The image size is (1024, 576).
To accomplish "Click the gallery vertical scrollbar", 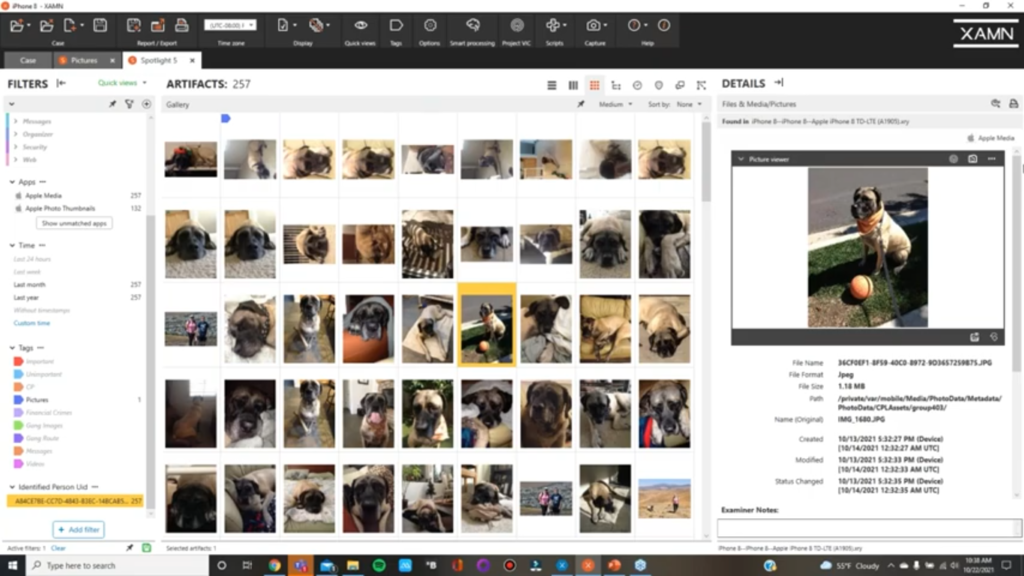I will (706, 162).
